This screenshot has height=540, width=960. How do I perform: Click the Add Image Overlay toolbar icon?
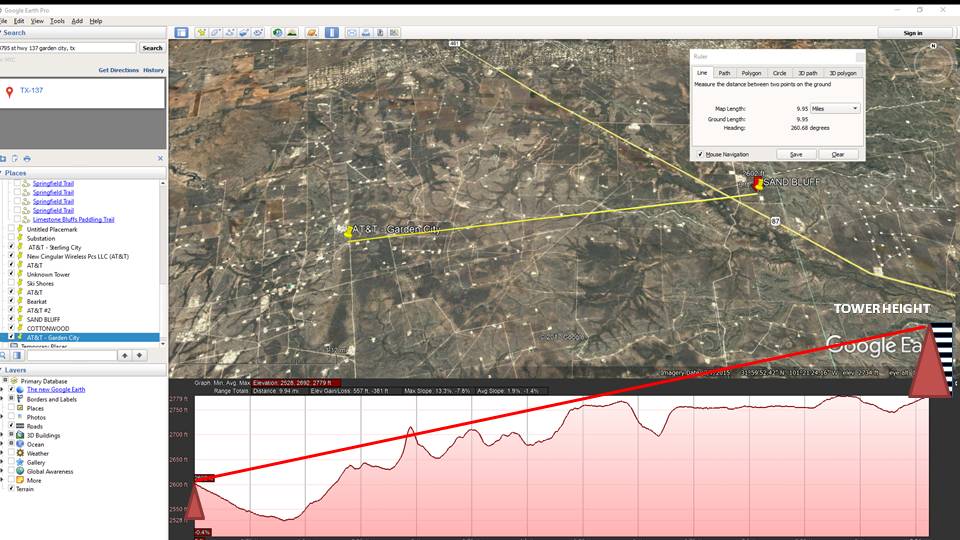[244, 32]
